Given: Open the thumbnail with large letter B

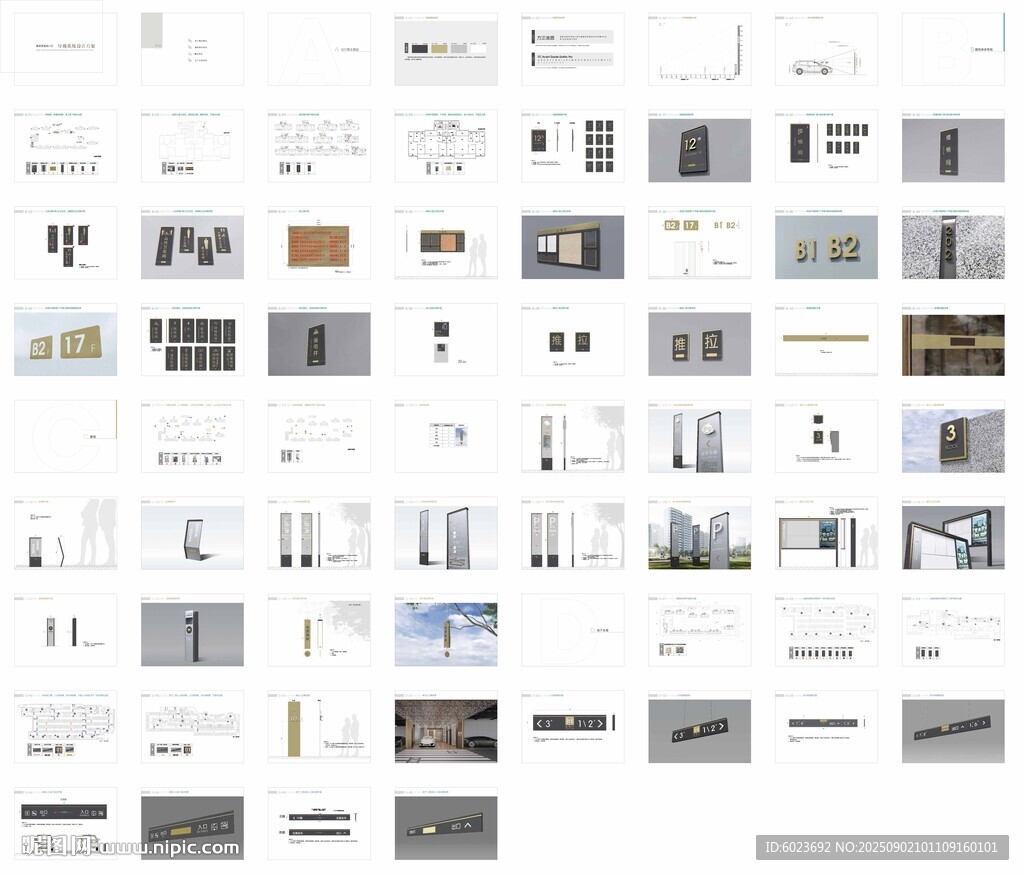Looking at the screenshot, I should [x=953, y=49].
